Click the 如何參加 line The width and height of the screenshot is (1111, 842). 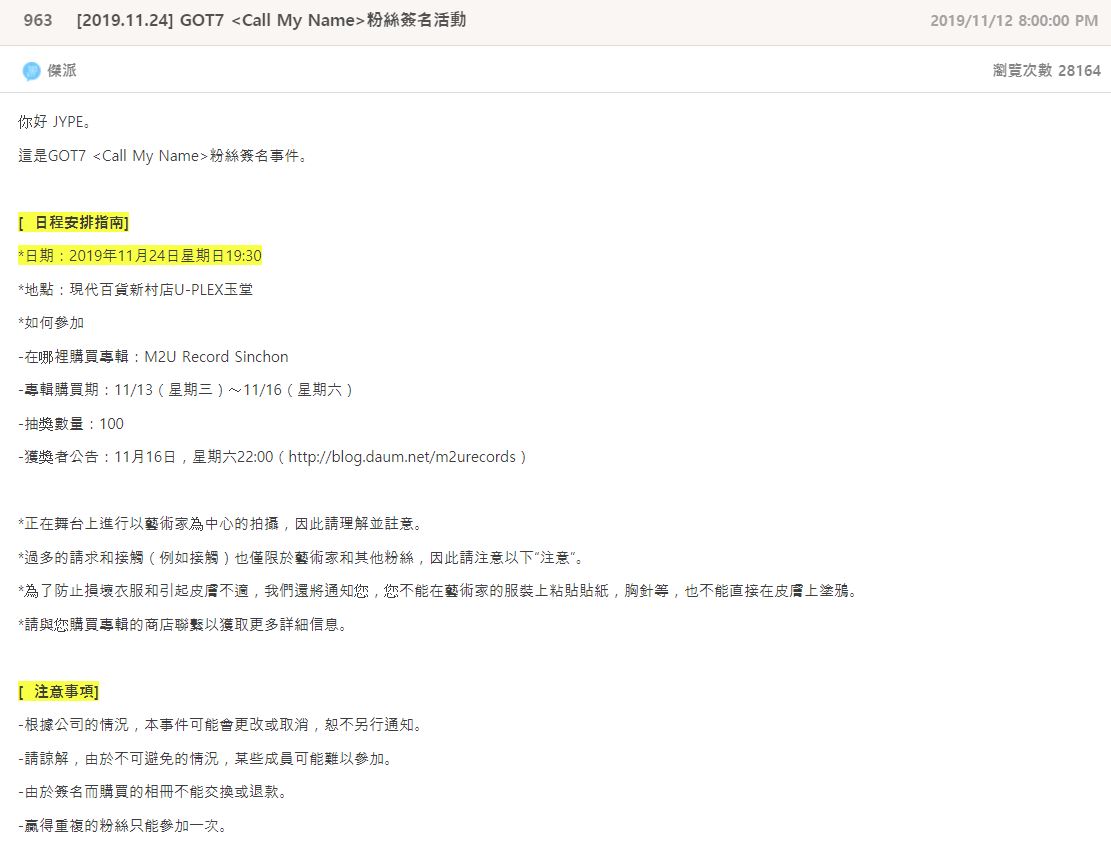[x=51, y=323]
